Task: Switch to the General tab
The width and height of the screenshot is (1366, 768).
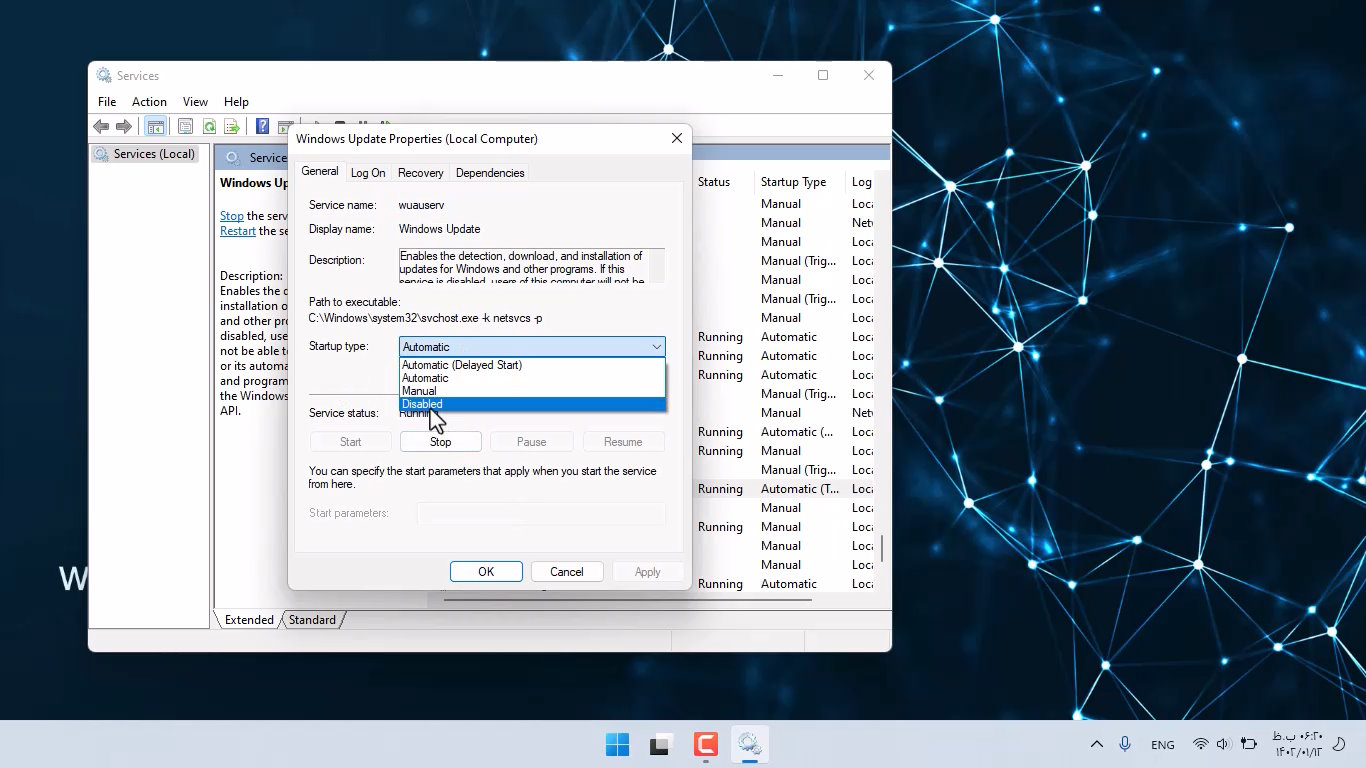Action: (x=320, y=171)
